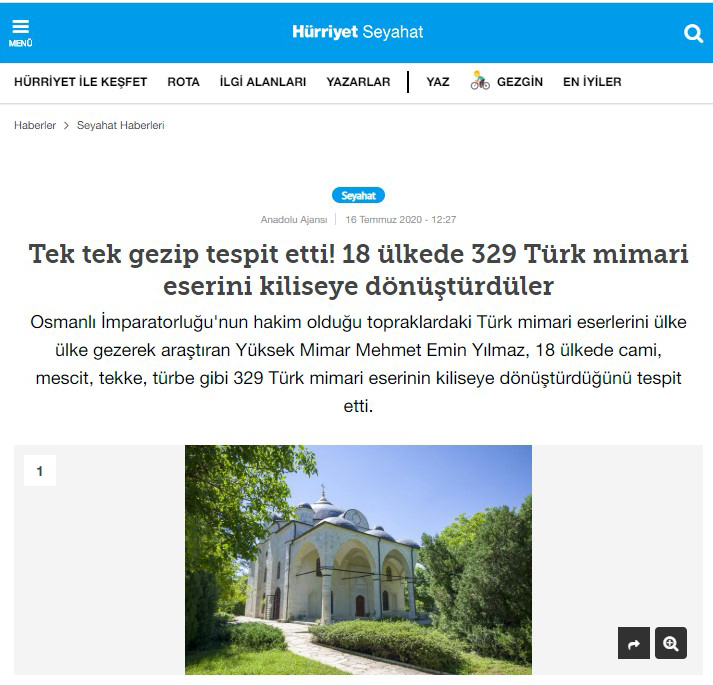Screen dimensions: 713x685
Task: Open the GEZGİN section
Action: tap(520, 82)
